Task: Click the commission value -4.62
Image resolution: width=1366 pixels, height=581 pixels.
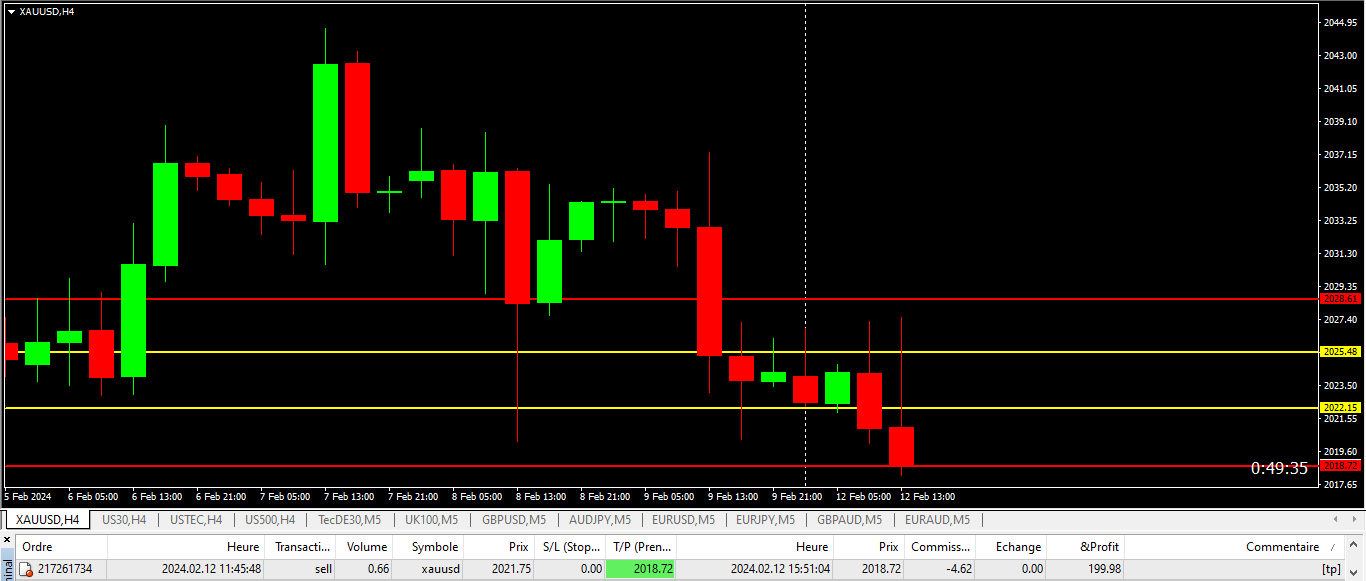Action: [x=958, y=569]
